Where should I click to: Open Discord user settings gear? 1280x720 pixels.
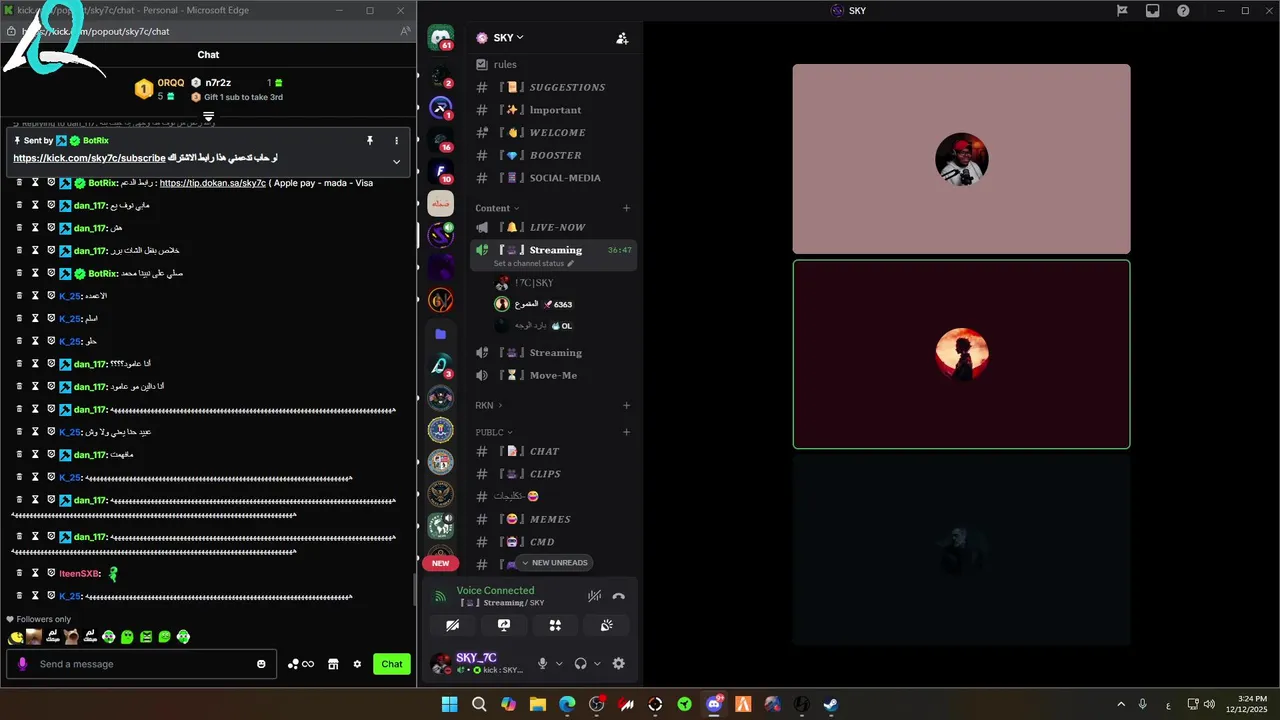[x=618, y=663]
